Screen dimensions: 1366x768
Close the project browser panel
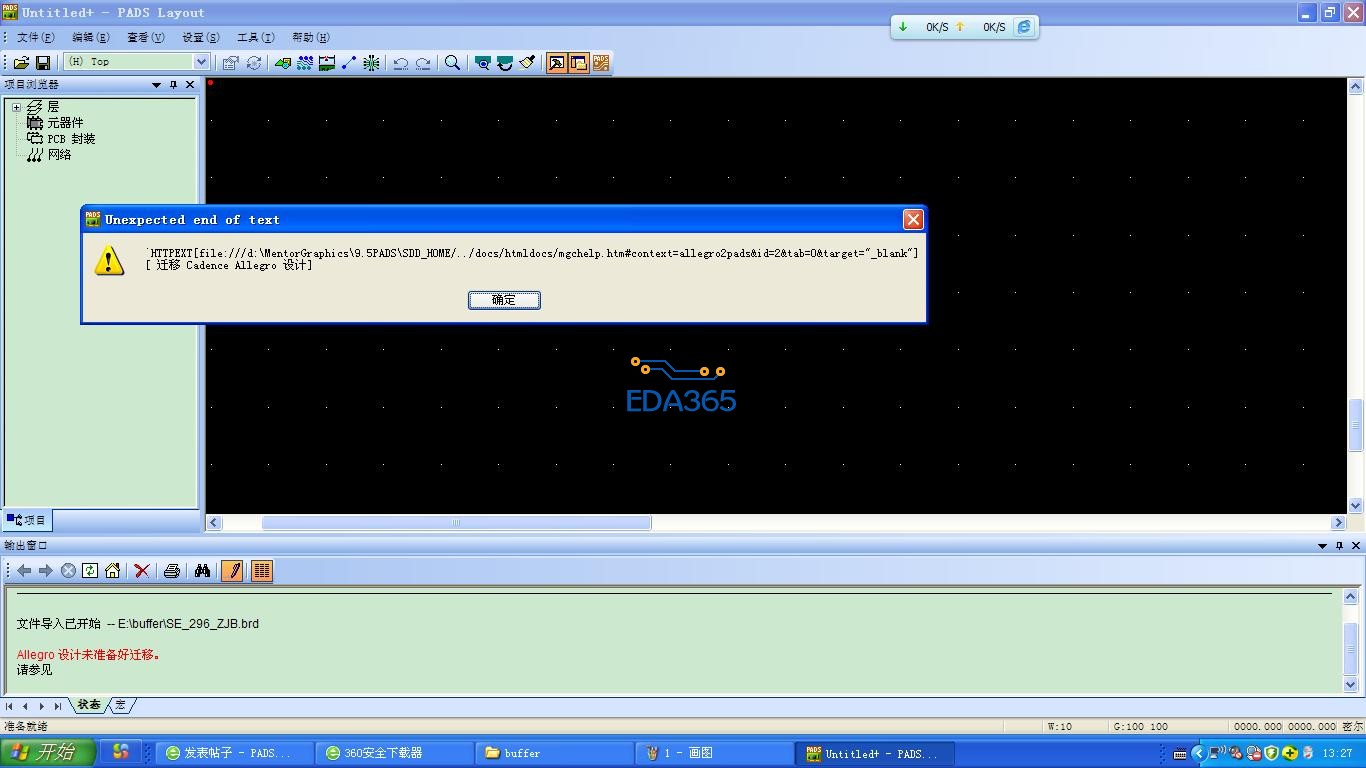(190, 85)
